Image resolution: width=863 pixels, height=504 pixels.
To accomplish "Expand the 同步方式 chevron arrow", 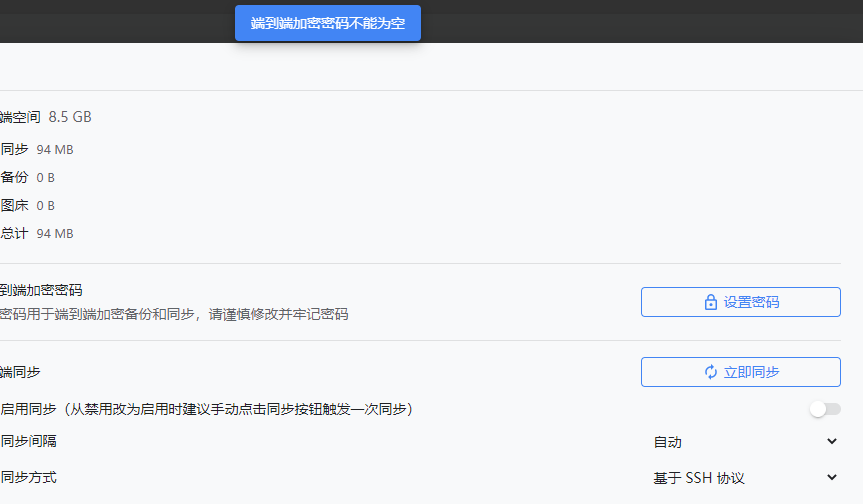I will click(832, 478).
